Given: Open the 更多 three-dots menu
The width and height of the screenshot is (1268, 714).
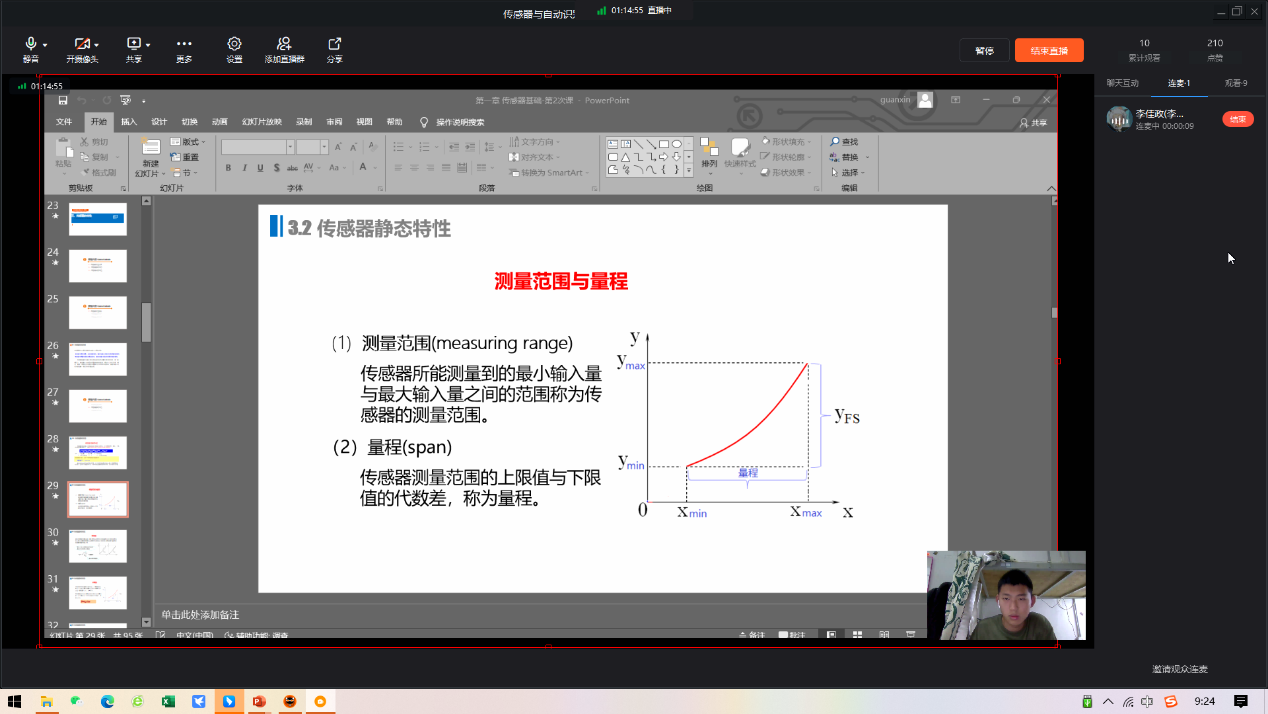Looking at the screenshot, I should 184,45.
